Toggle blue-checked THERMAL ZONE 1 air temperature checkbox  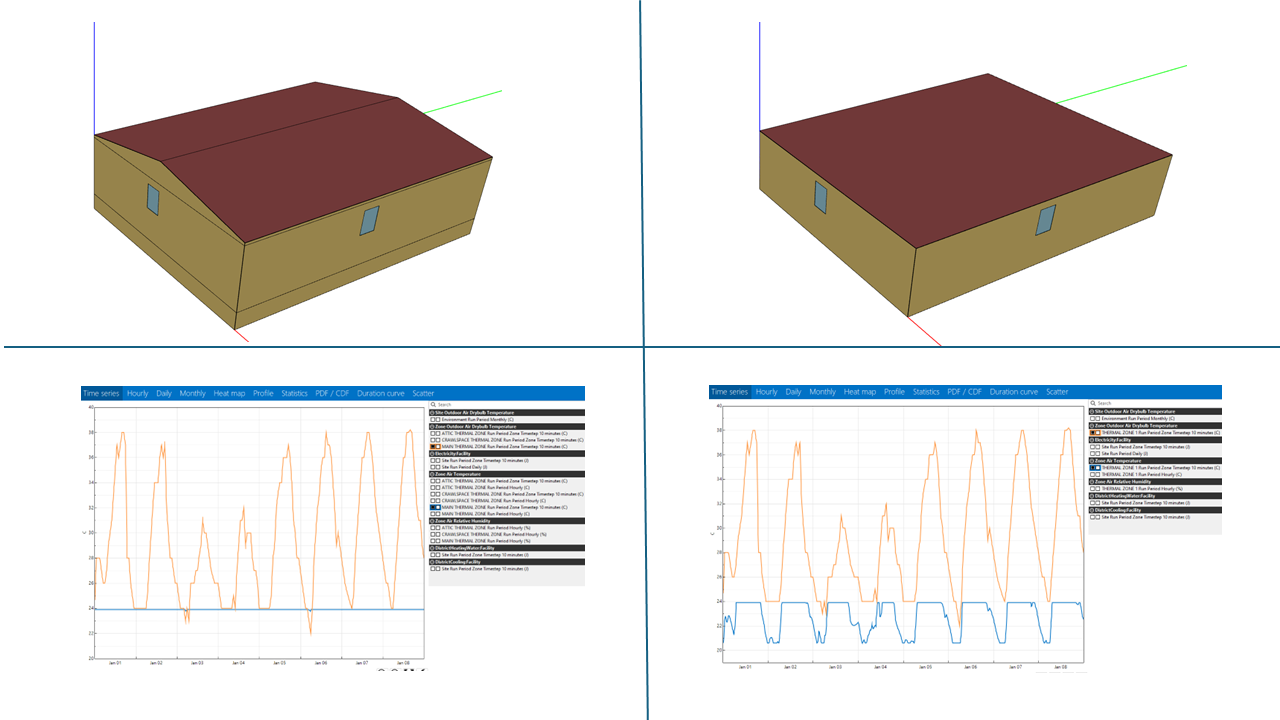coord(1093,468)
